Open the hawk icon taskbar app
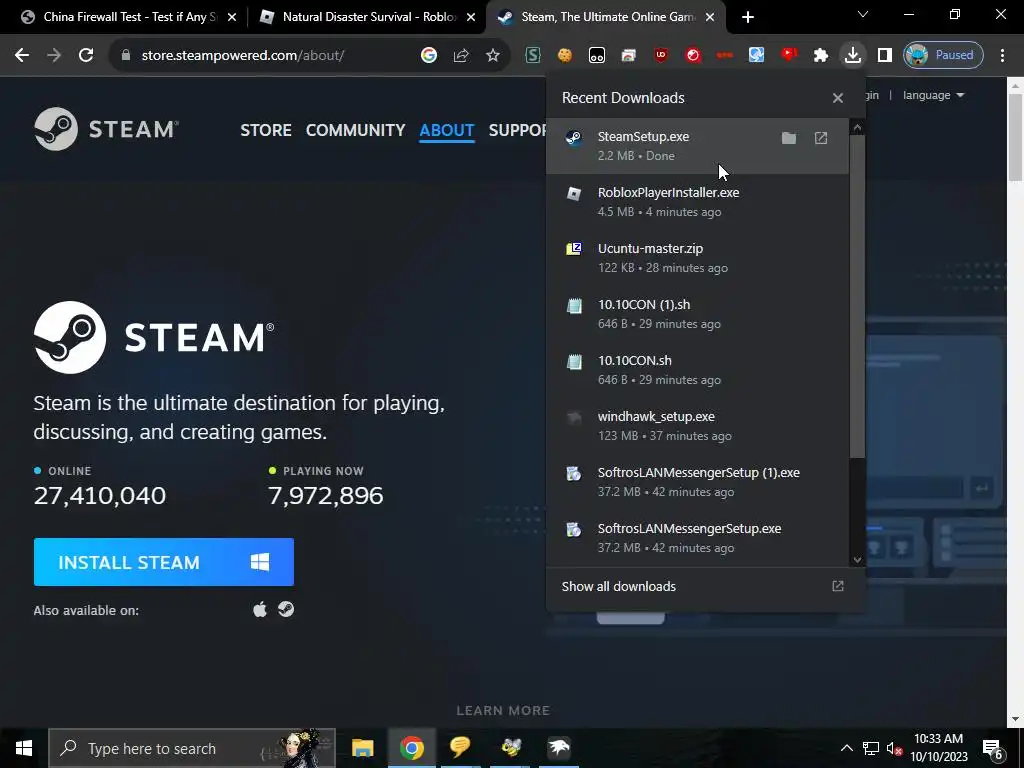The image size is (1024, 768). [x=559, y=748]
